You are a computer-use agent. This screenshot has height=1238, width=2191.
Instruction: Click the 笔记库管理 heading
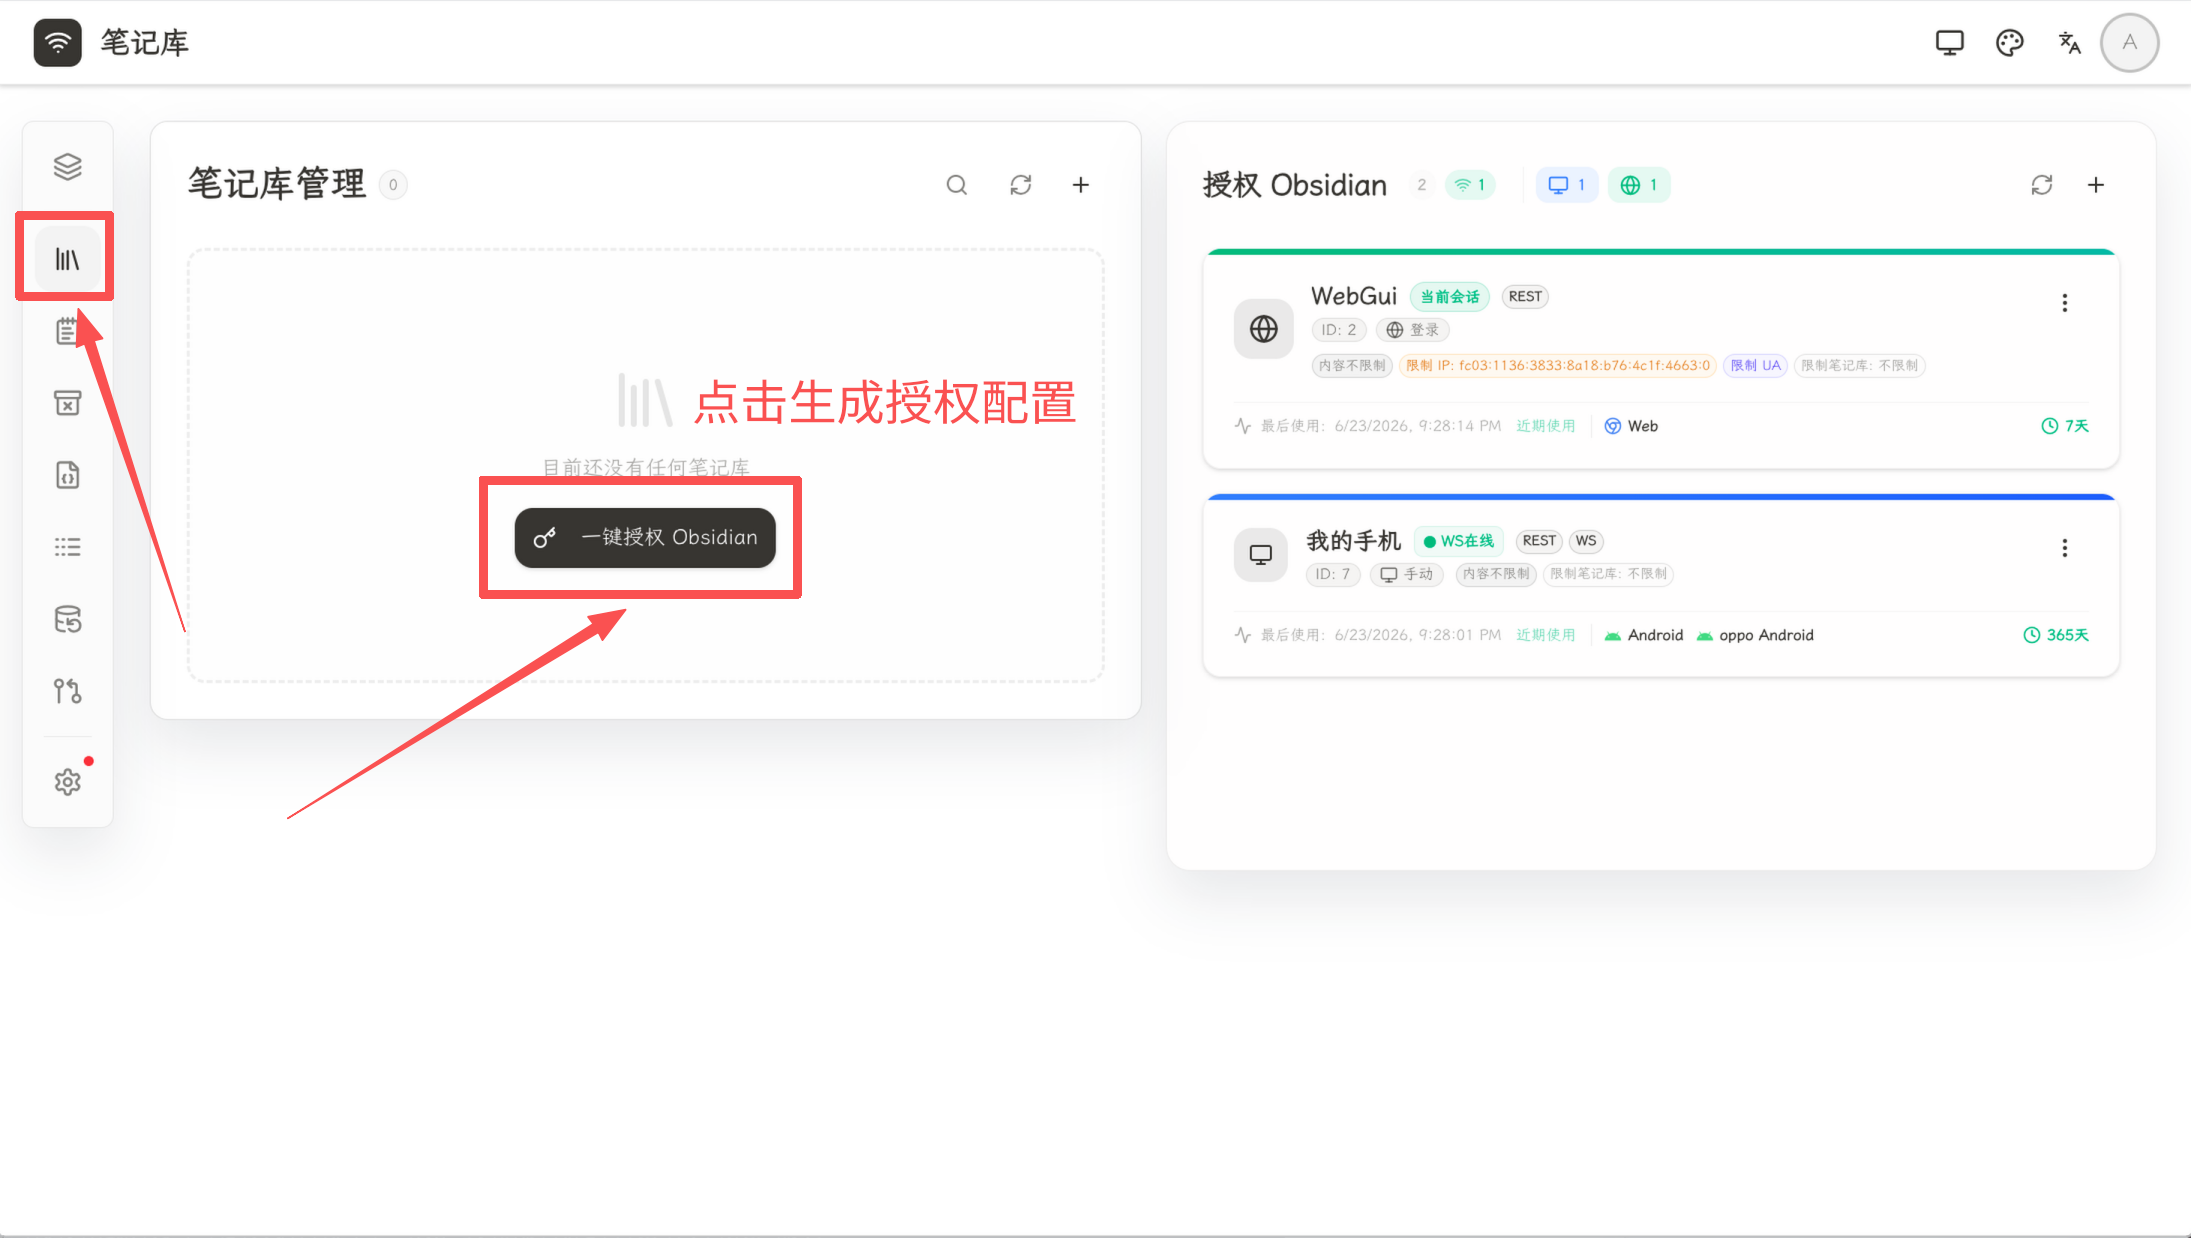click(277, 184)
